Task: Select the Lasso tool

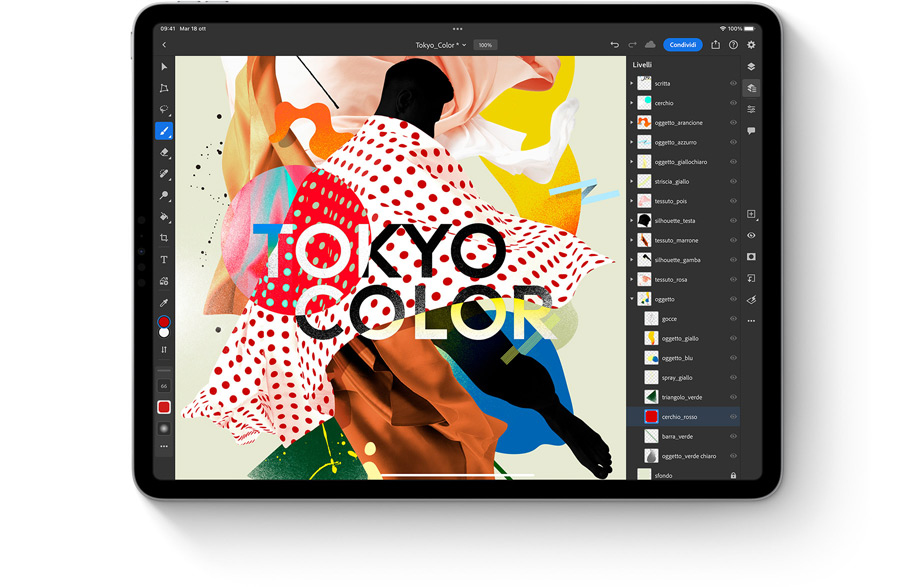Action: pos(164,110)
